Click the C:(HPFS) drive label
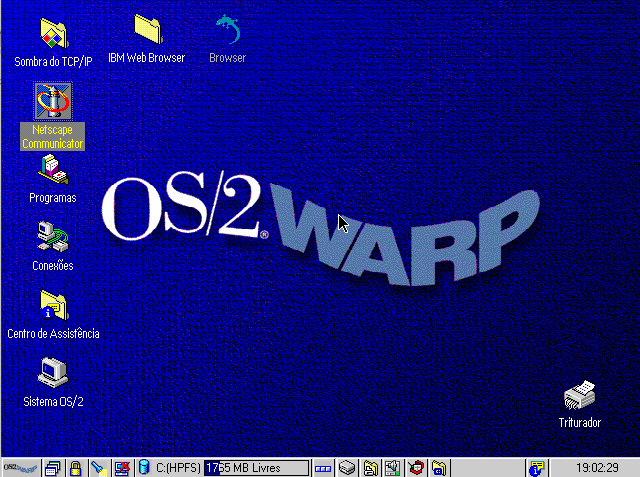The image size is (640, 477). (176, 468)
